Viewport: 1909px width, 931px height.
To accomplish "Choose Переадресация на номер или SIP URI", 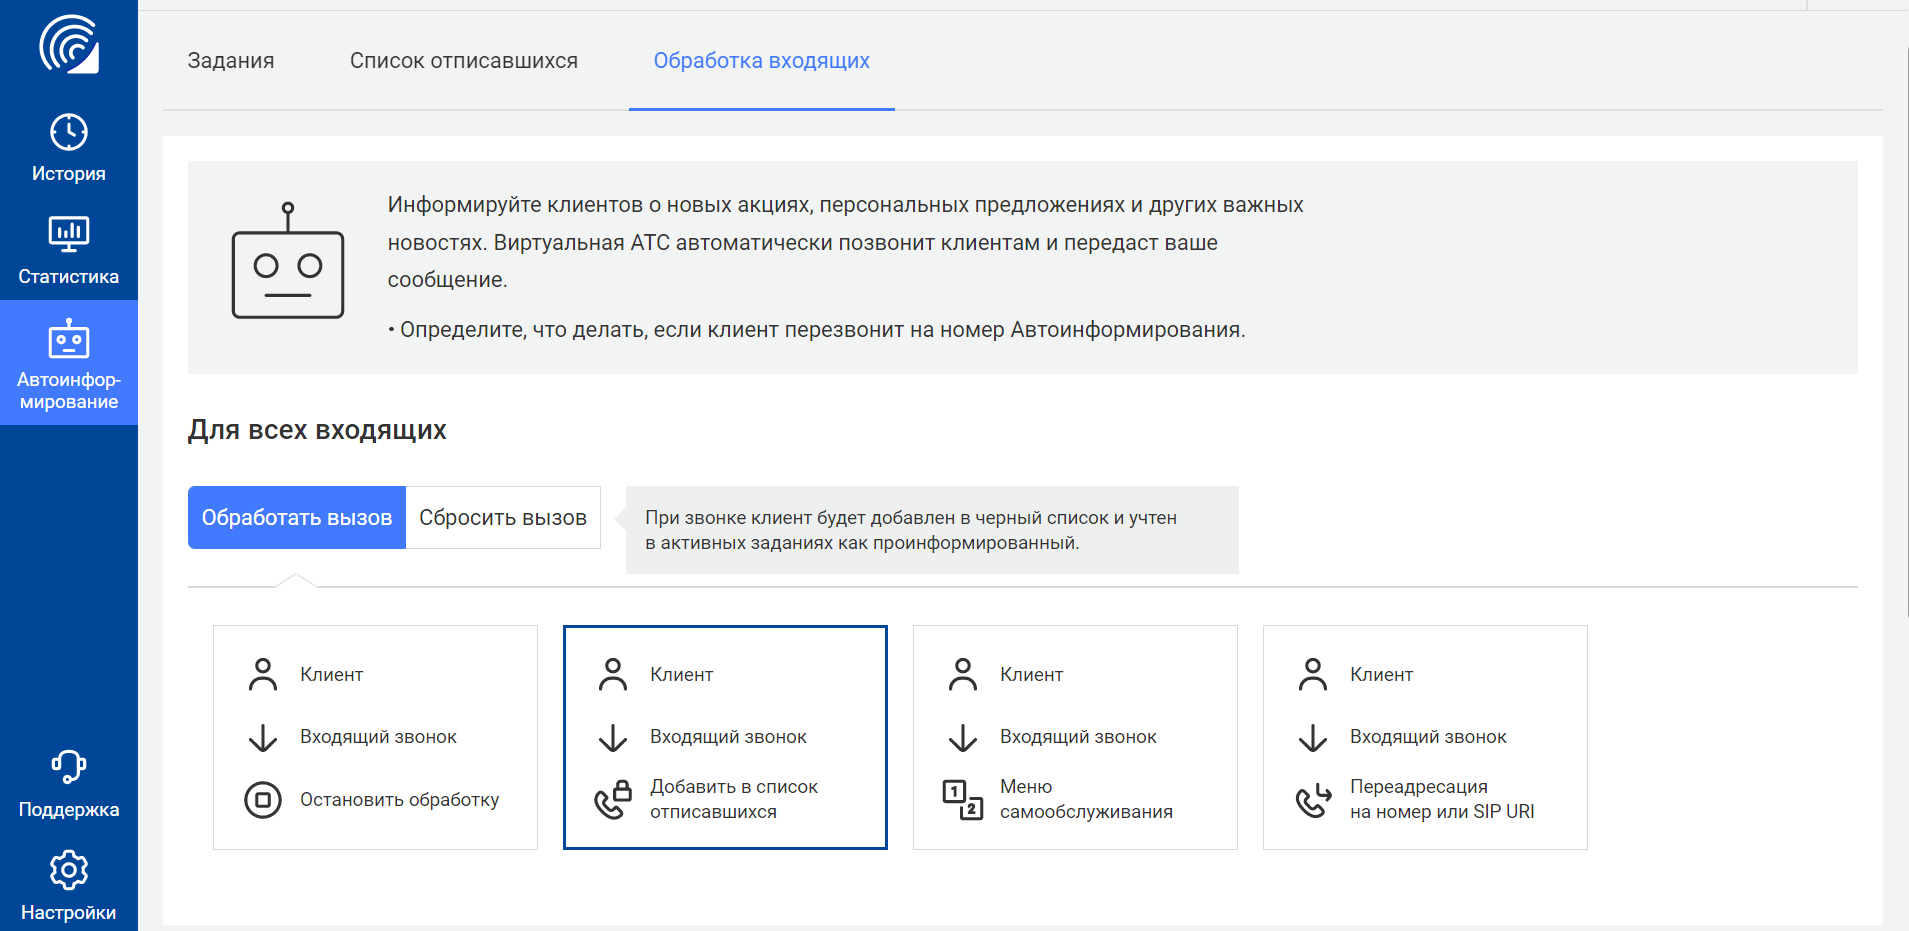I will point(1425,738).
